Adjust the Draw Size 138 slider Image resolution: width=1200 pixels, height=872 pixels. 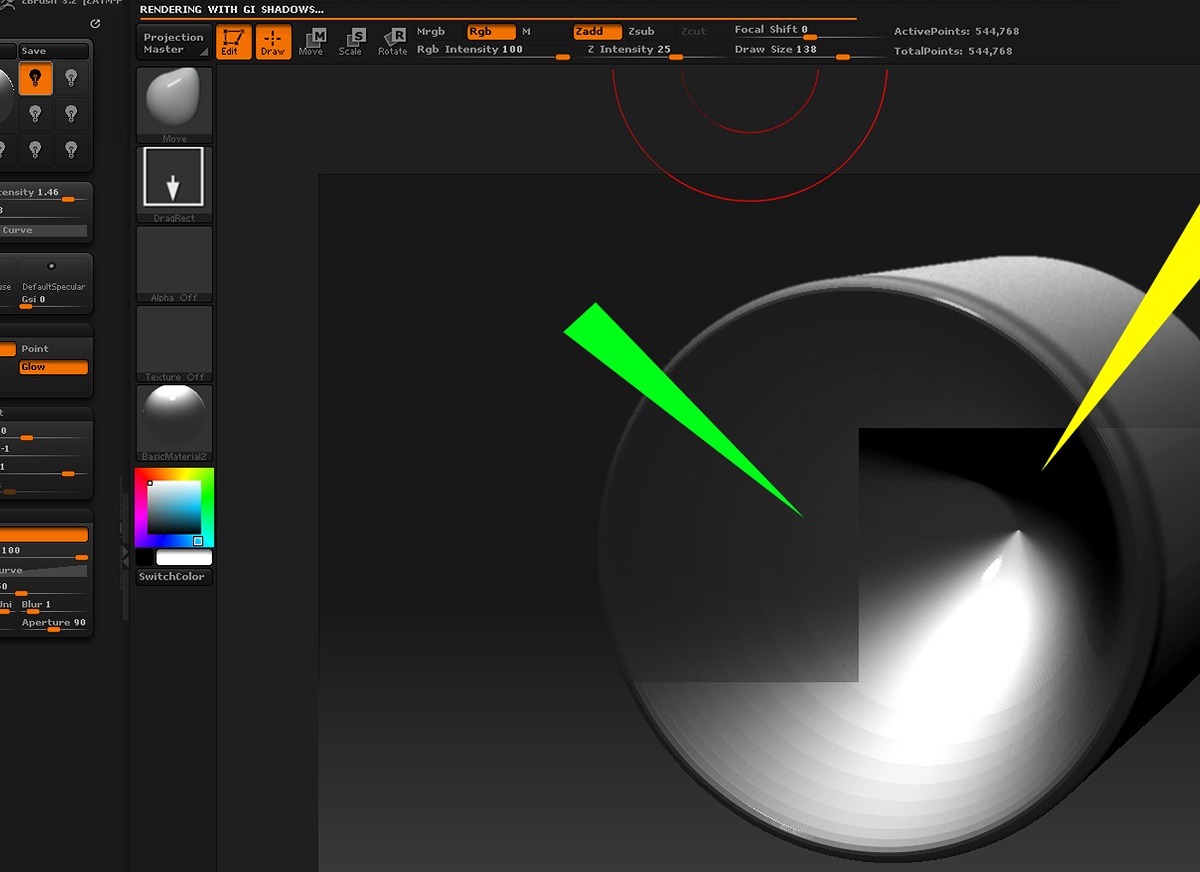(x=808, y=51)
